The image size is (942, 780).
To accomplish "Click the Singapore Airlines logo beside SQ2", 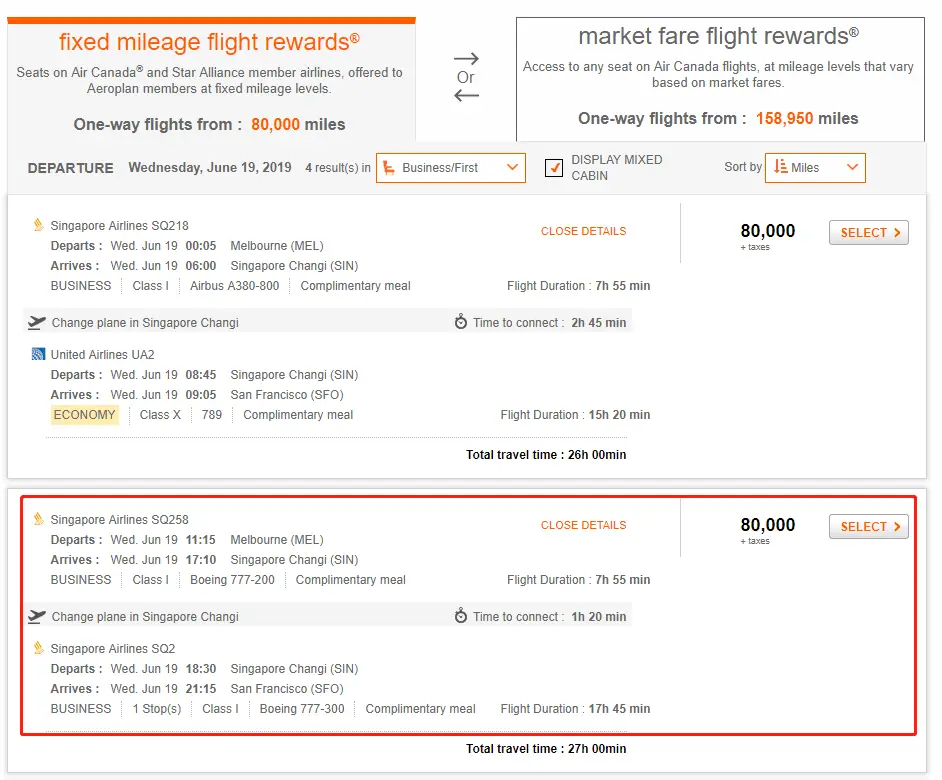I will (38, 648).
